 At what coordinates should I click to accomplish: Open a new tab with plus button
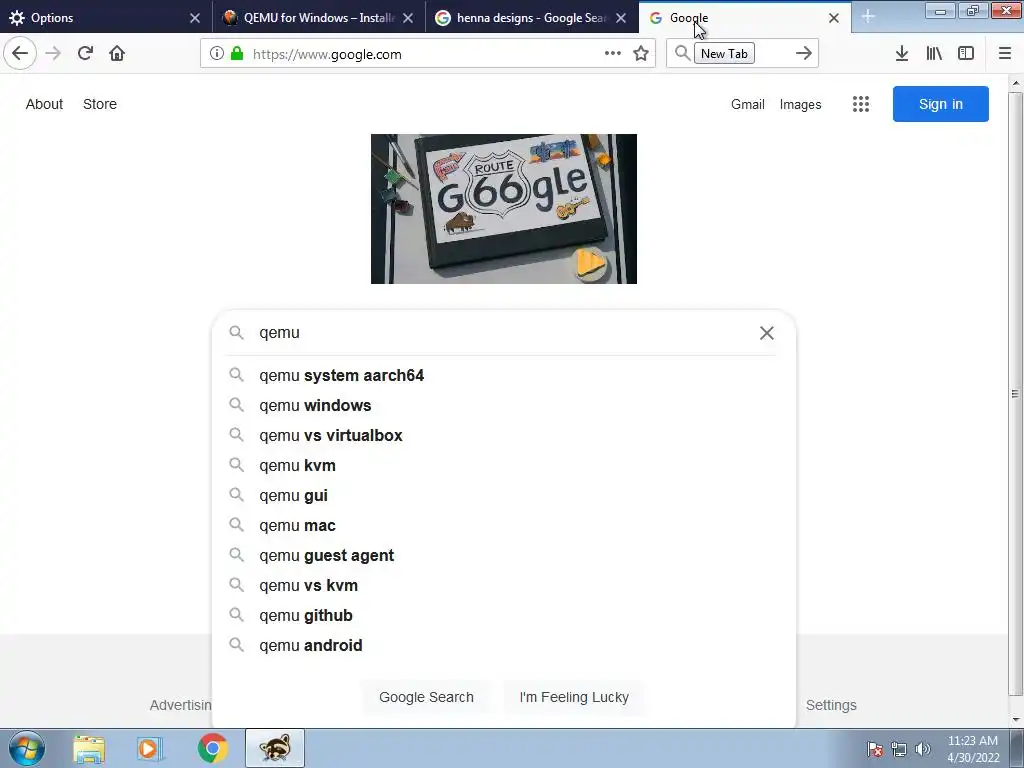click(x=868, y=17)
